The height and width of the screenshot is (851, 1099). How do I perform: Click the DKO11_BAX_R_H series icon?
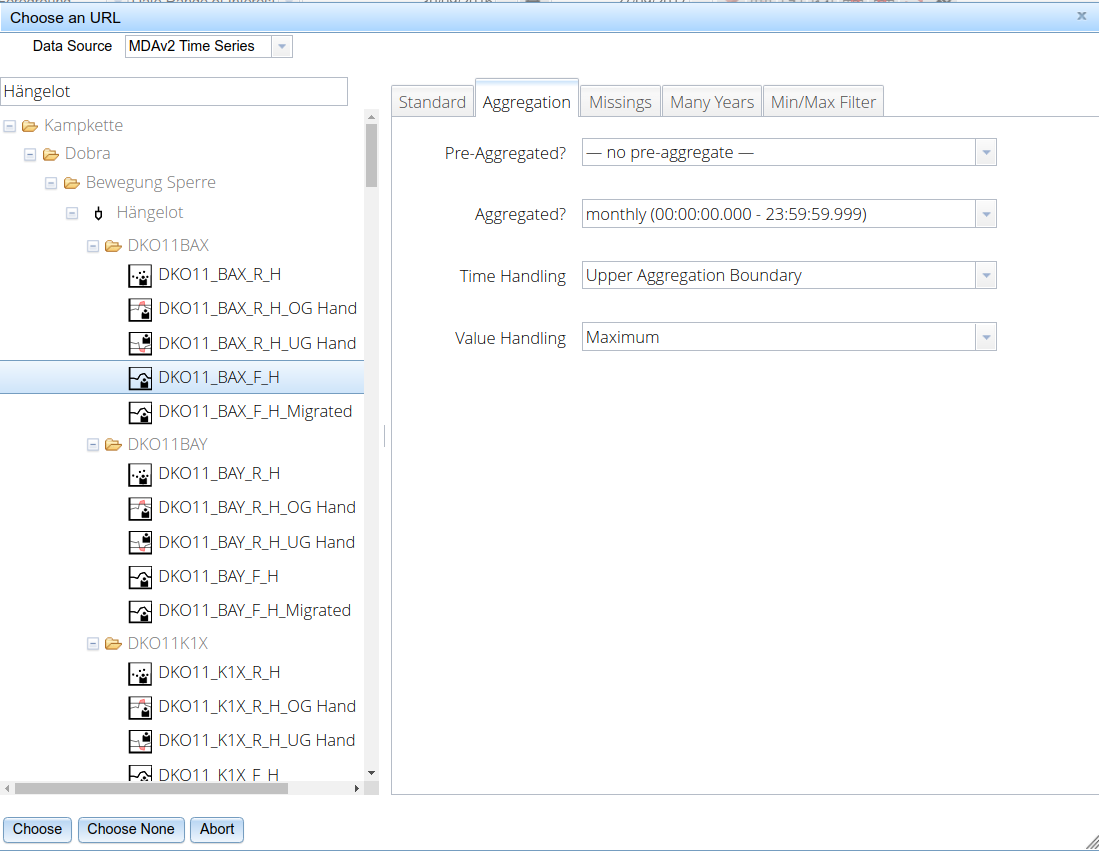click(141, 275)
